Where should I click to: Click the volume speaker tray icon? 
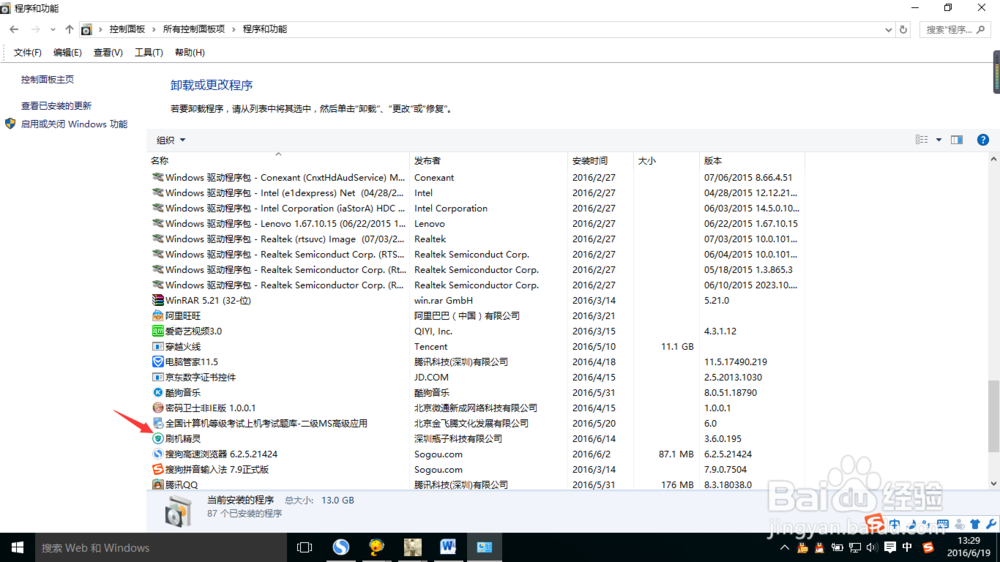coord(872,547)
